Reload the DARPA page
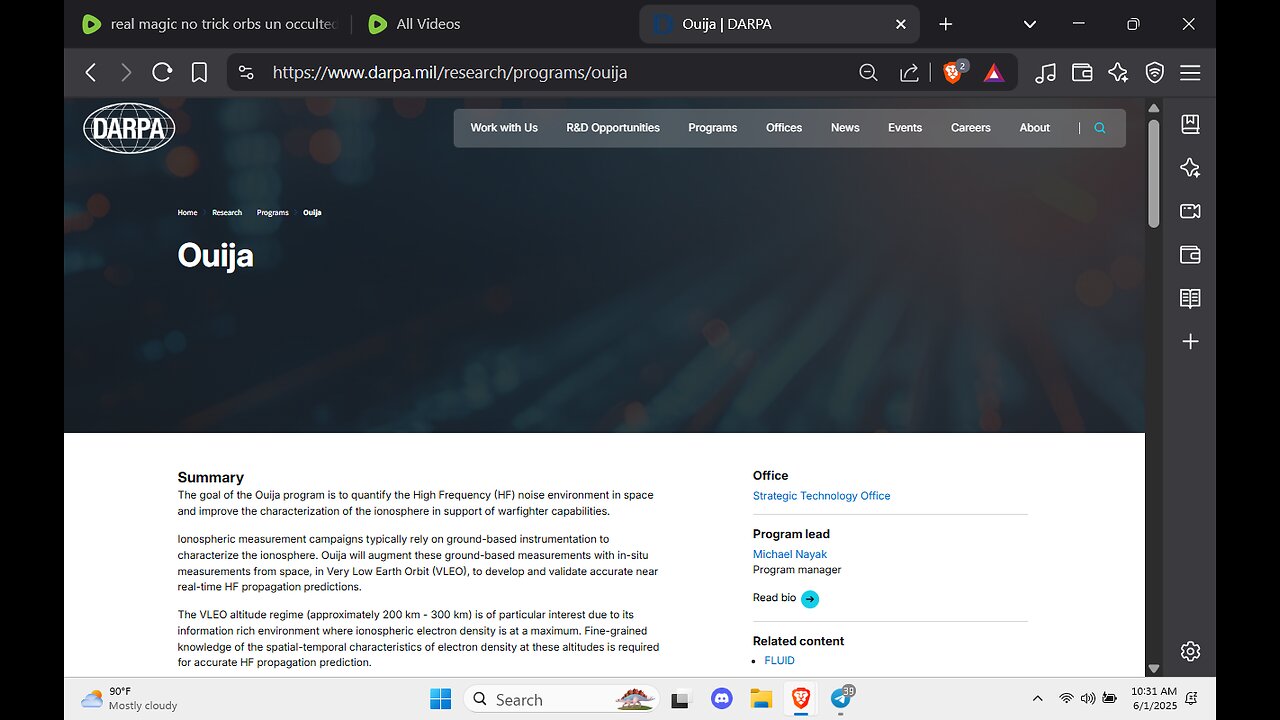This screenshot has height=720, width=1280. click(162, 72)
